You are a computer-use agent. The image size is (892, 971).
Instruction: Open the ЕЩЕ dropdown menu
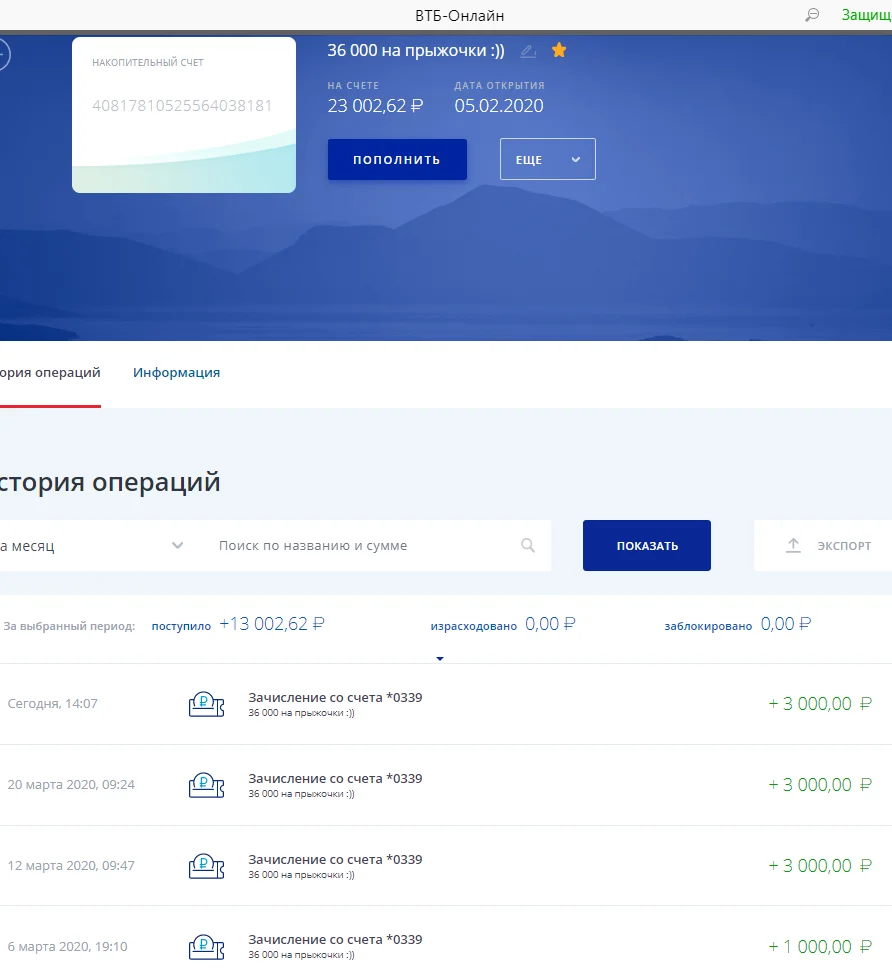(547, 159)
